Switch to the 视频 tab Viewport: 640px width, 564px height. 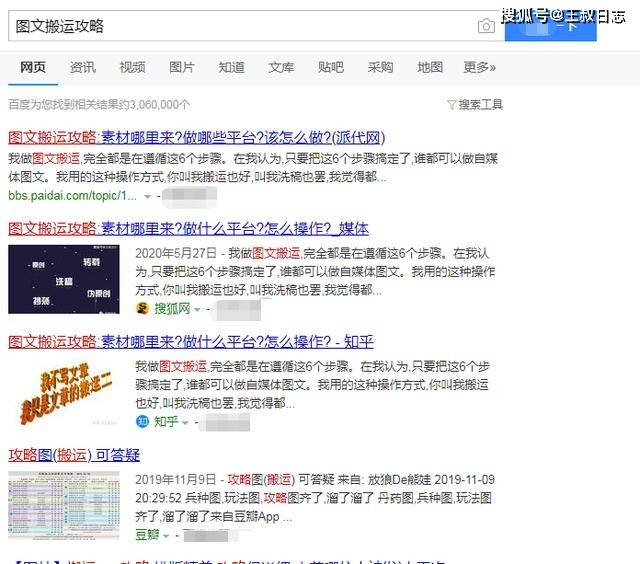coord(132,67)
